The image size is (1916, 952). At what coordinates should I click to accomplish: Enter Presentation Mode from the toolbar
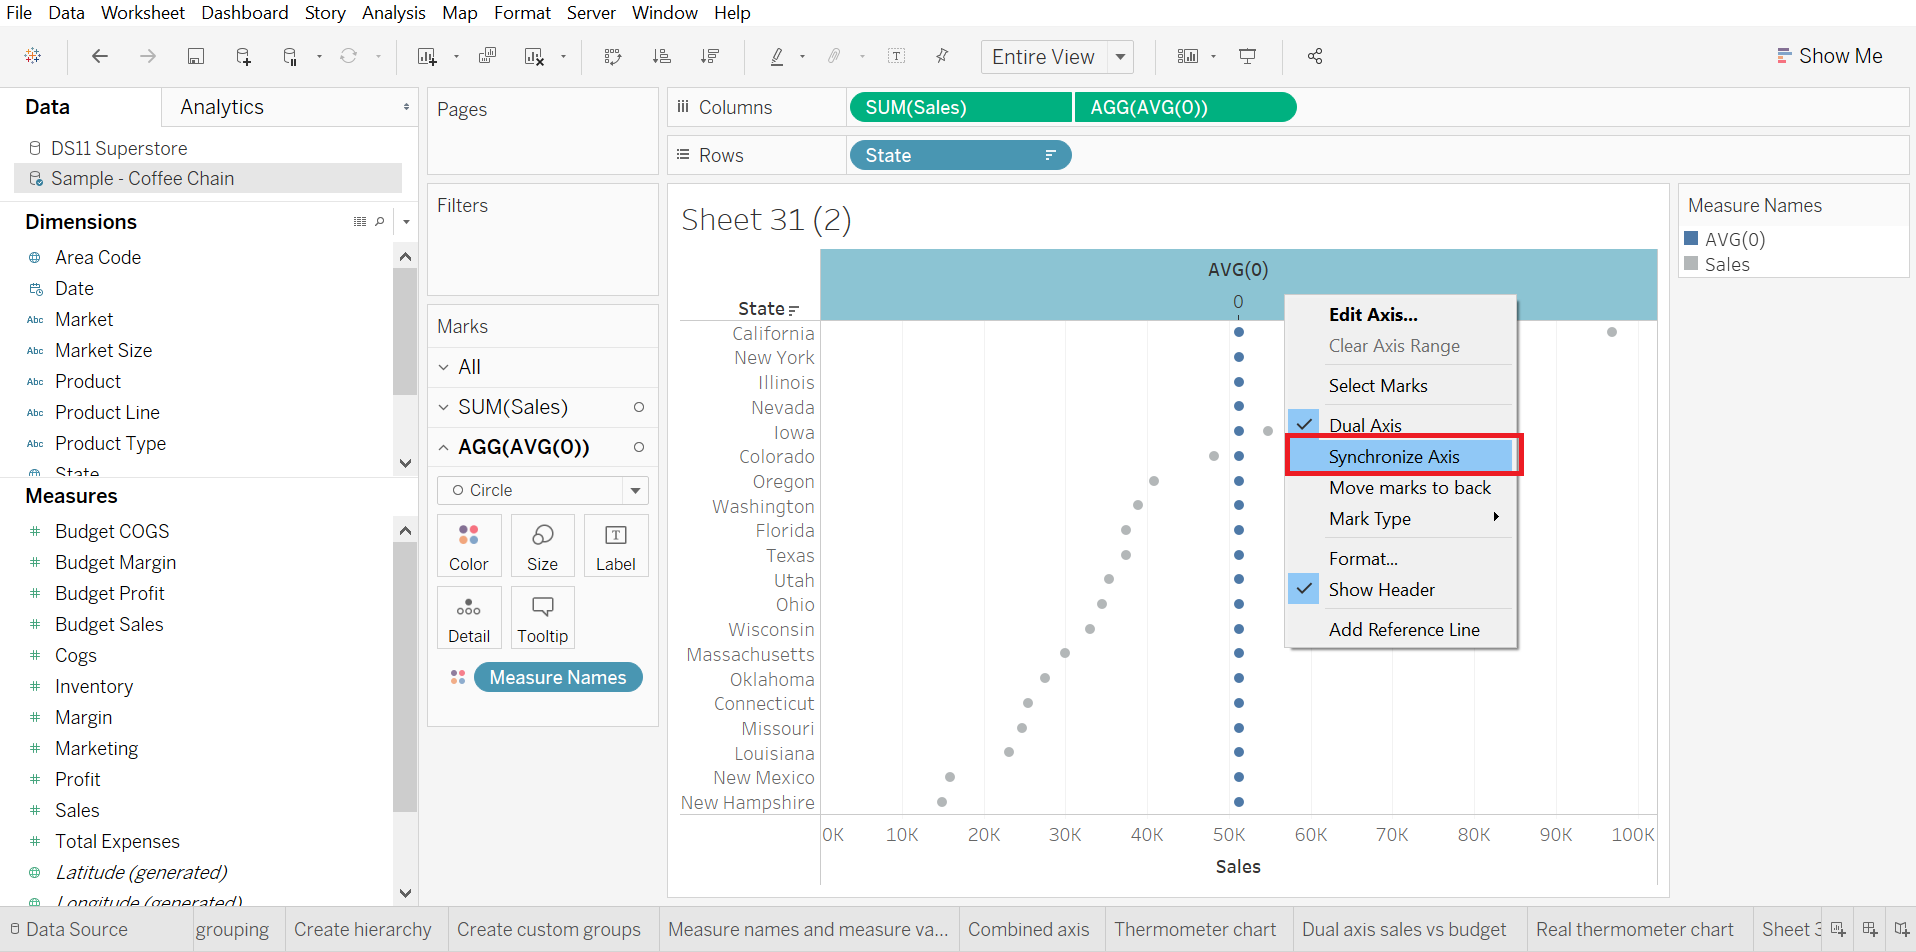pos(1247,56)
